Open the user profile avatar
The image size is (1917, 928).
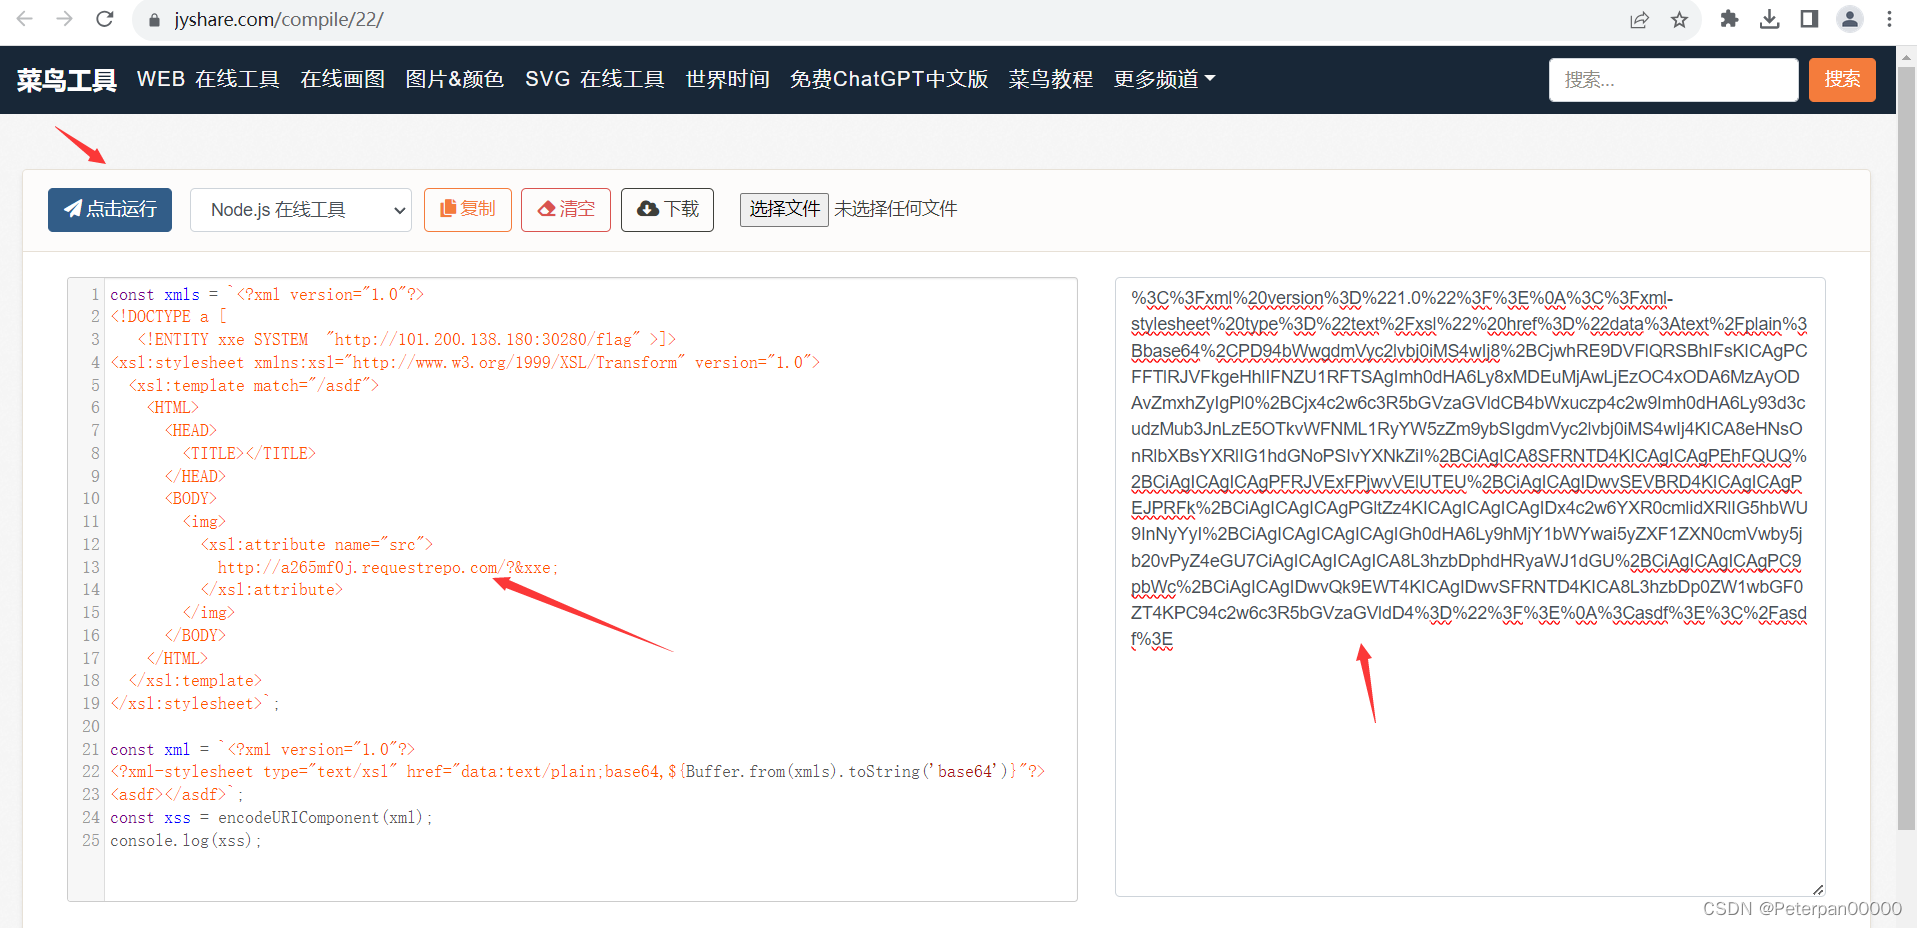click(x=1849, y=19)
